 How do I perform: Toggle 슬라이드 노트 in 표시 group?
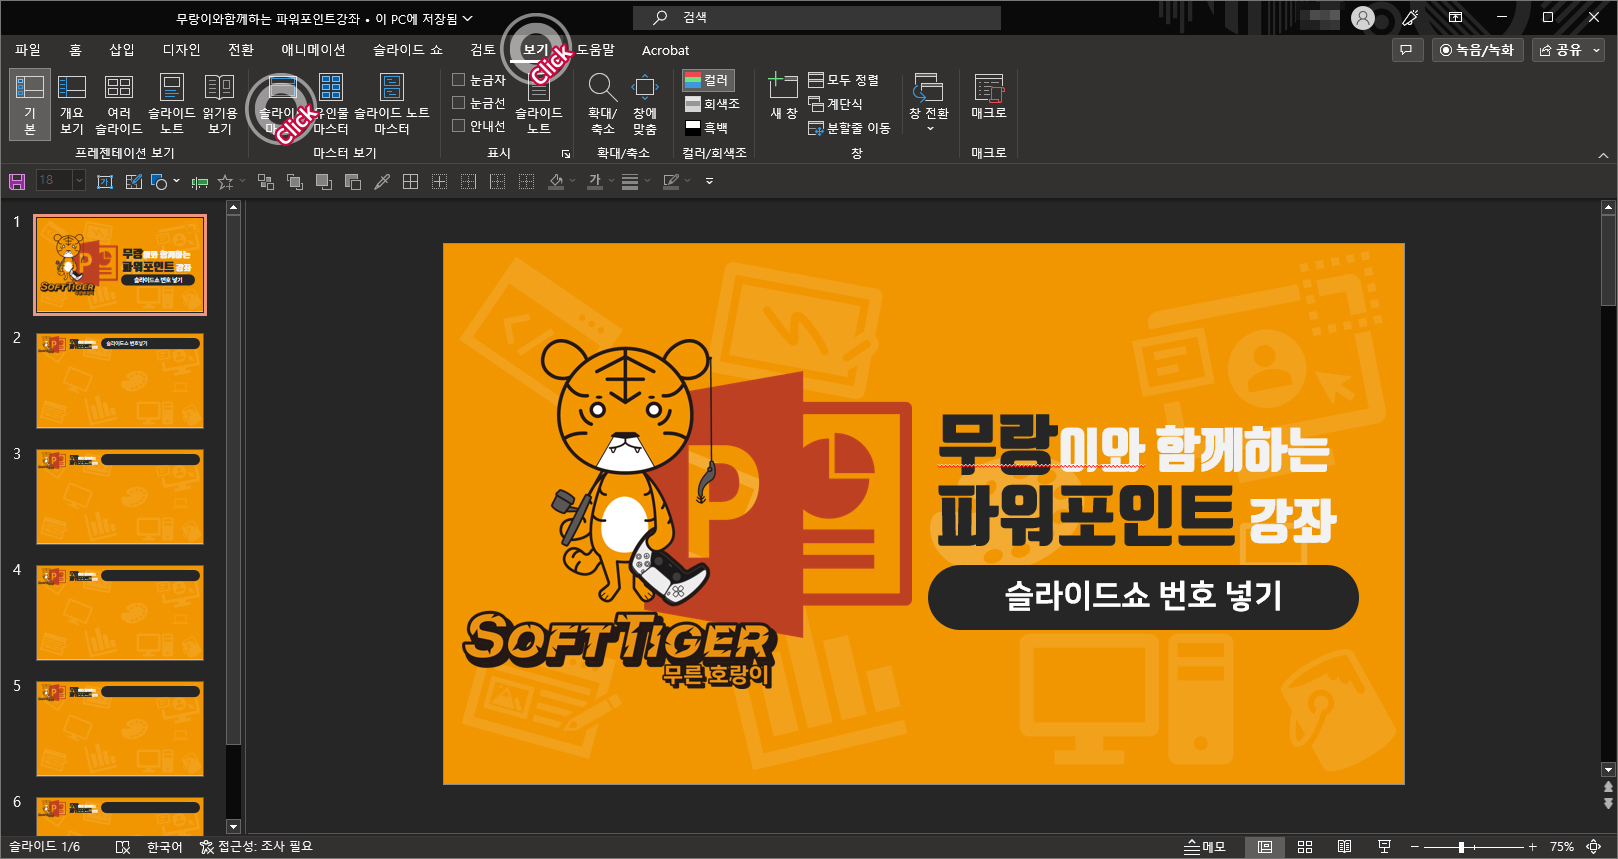pos(539,104)
